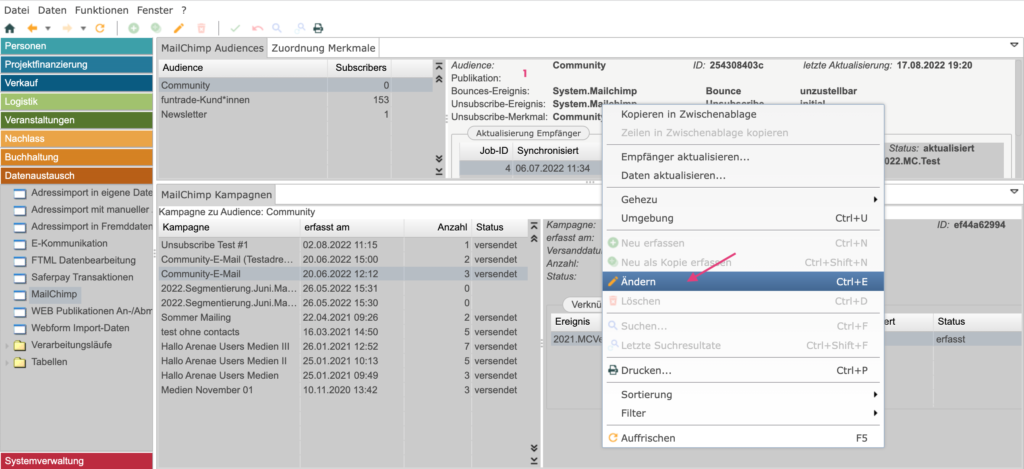Screen dimensions: 1024x469
Task: Click the pencil edit icon in toolbar
Action: click(x=178, y=28)
